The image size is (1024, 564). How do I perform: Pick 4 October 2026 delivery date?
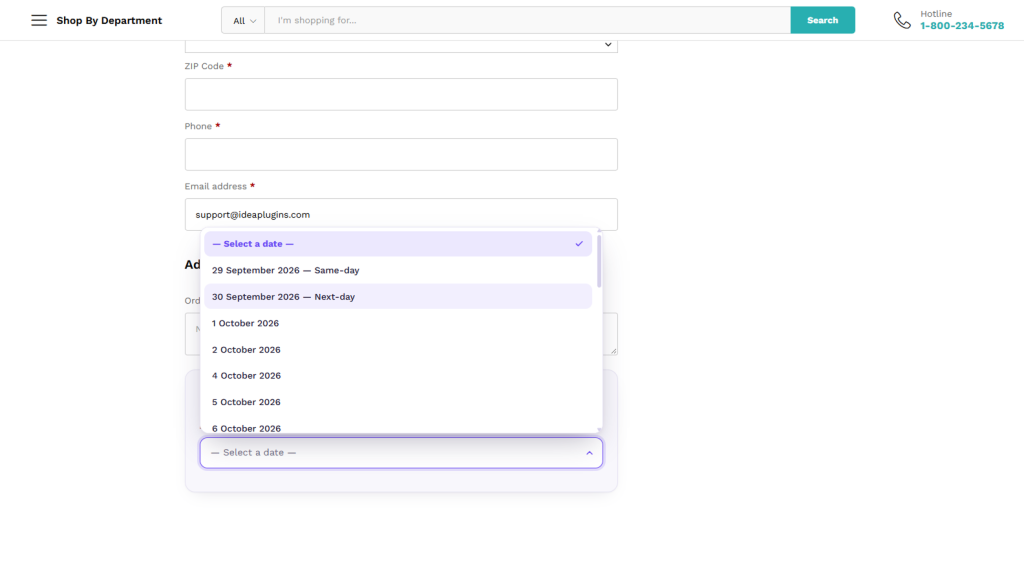coord(398,376)
